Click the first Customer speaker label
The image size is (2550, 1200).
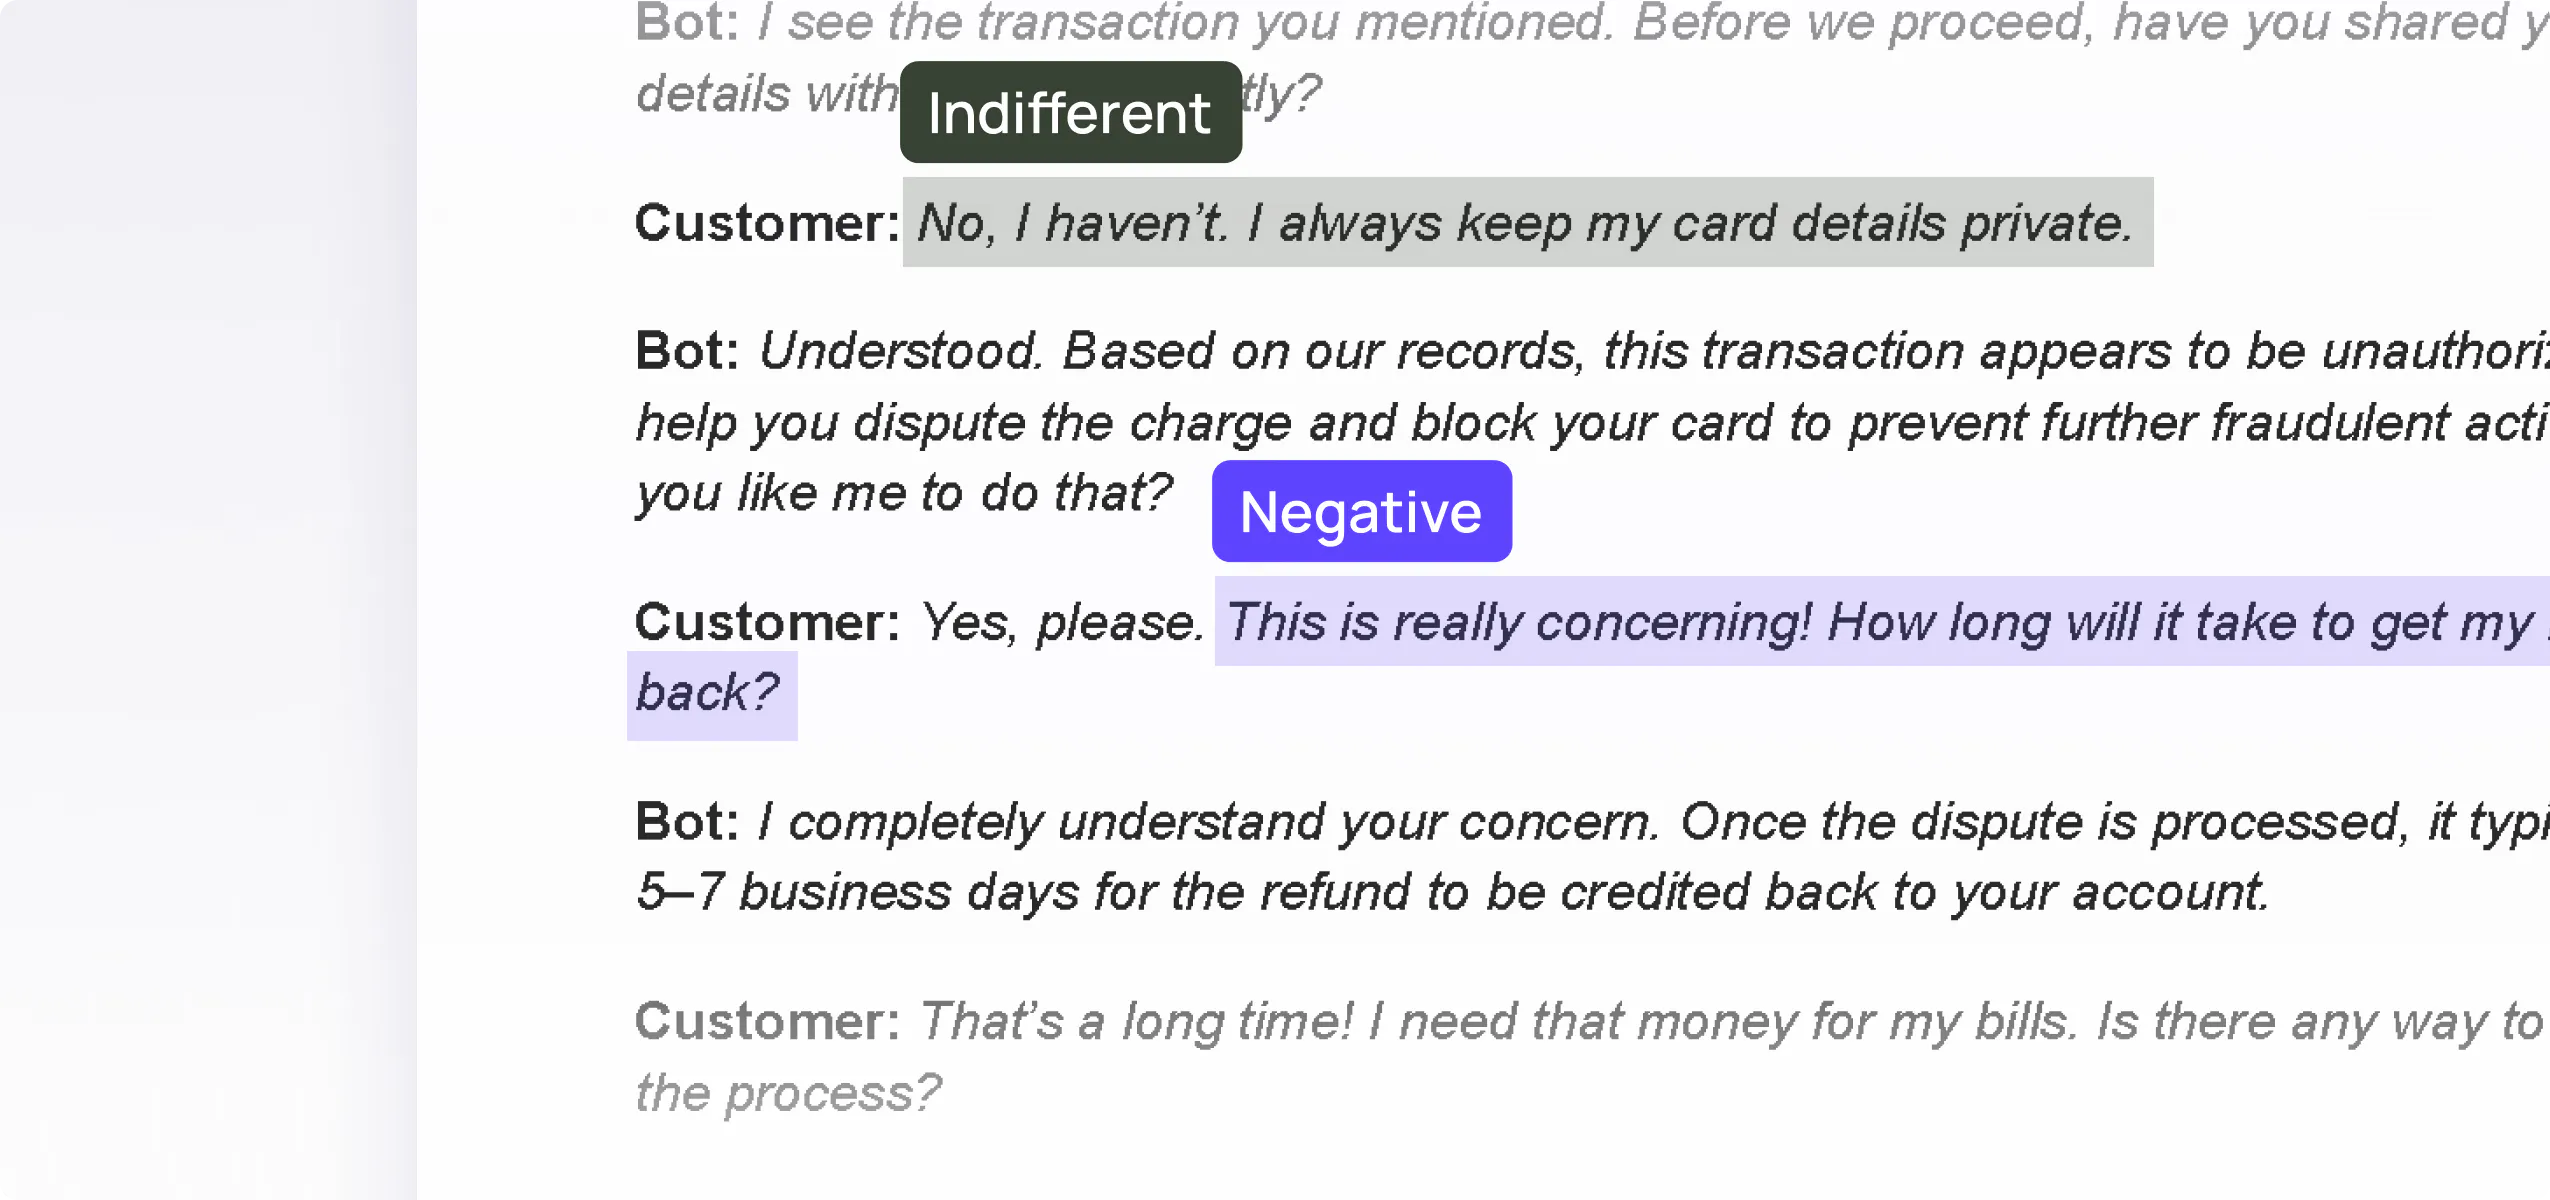[x=767, y=222]
